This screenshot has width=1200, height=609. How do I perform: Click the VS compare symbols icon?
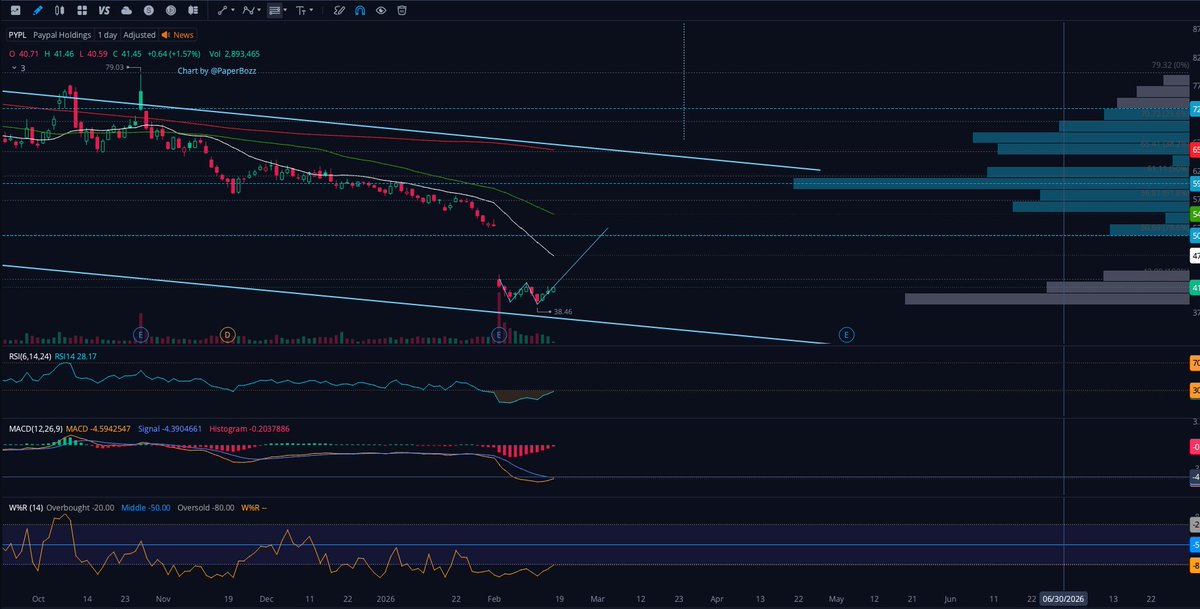point(102,11)
